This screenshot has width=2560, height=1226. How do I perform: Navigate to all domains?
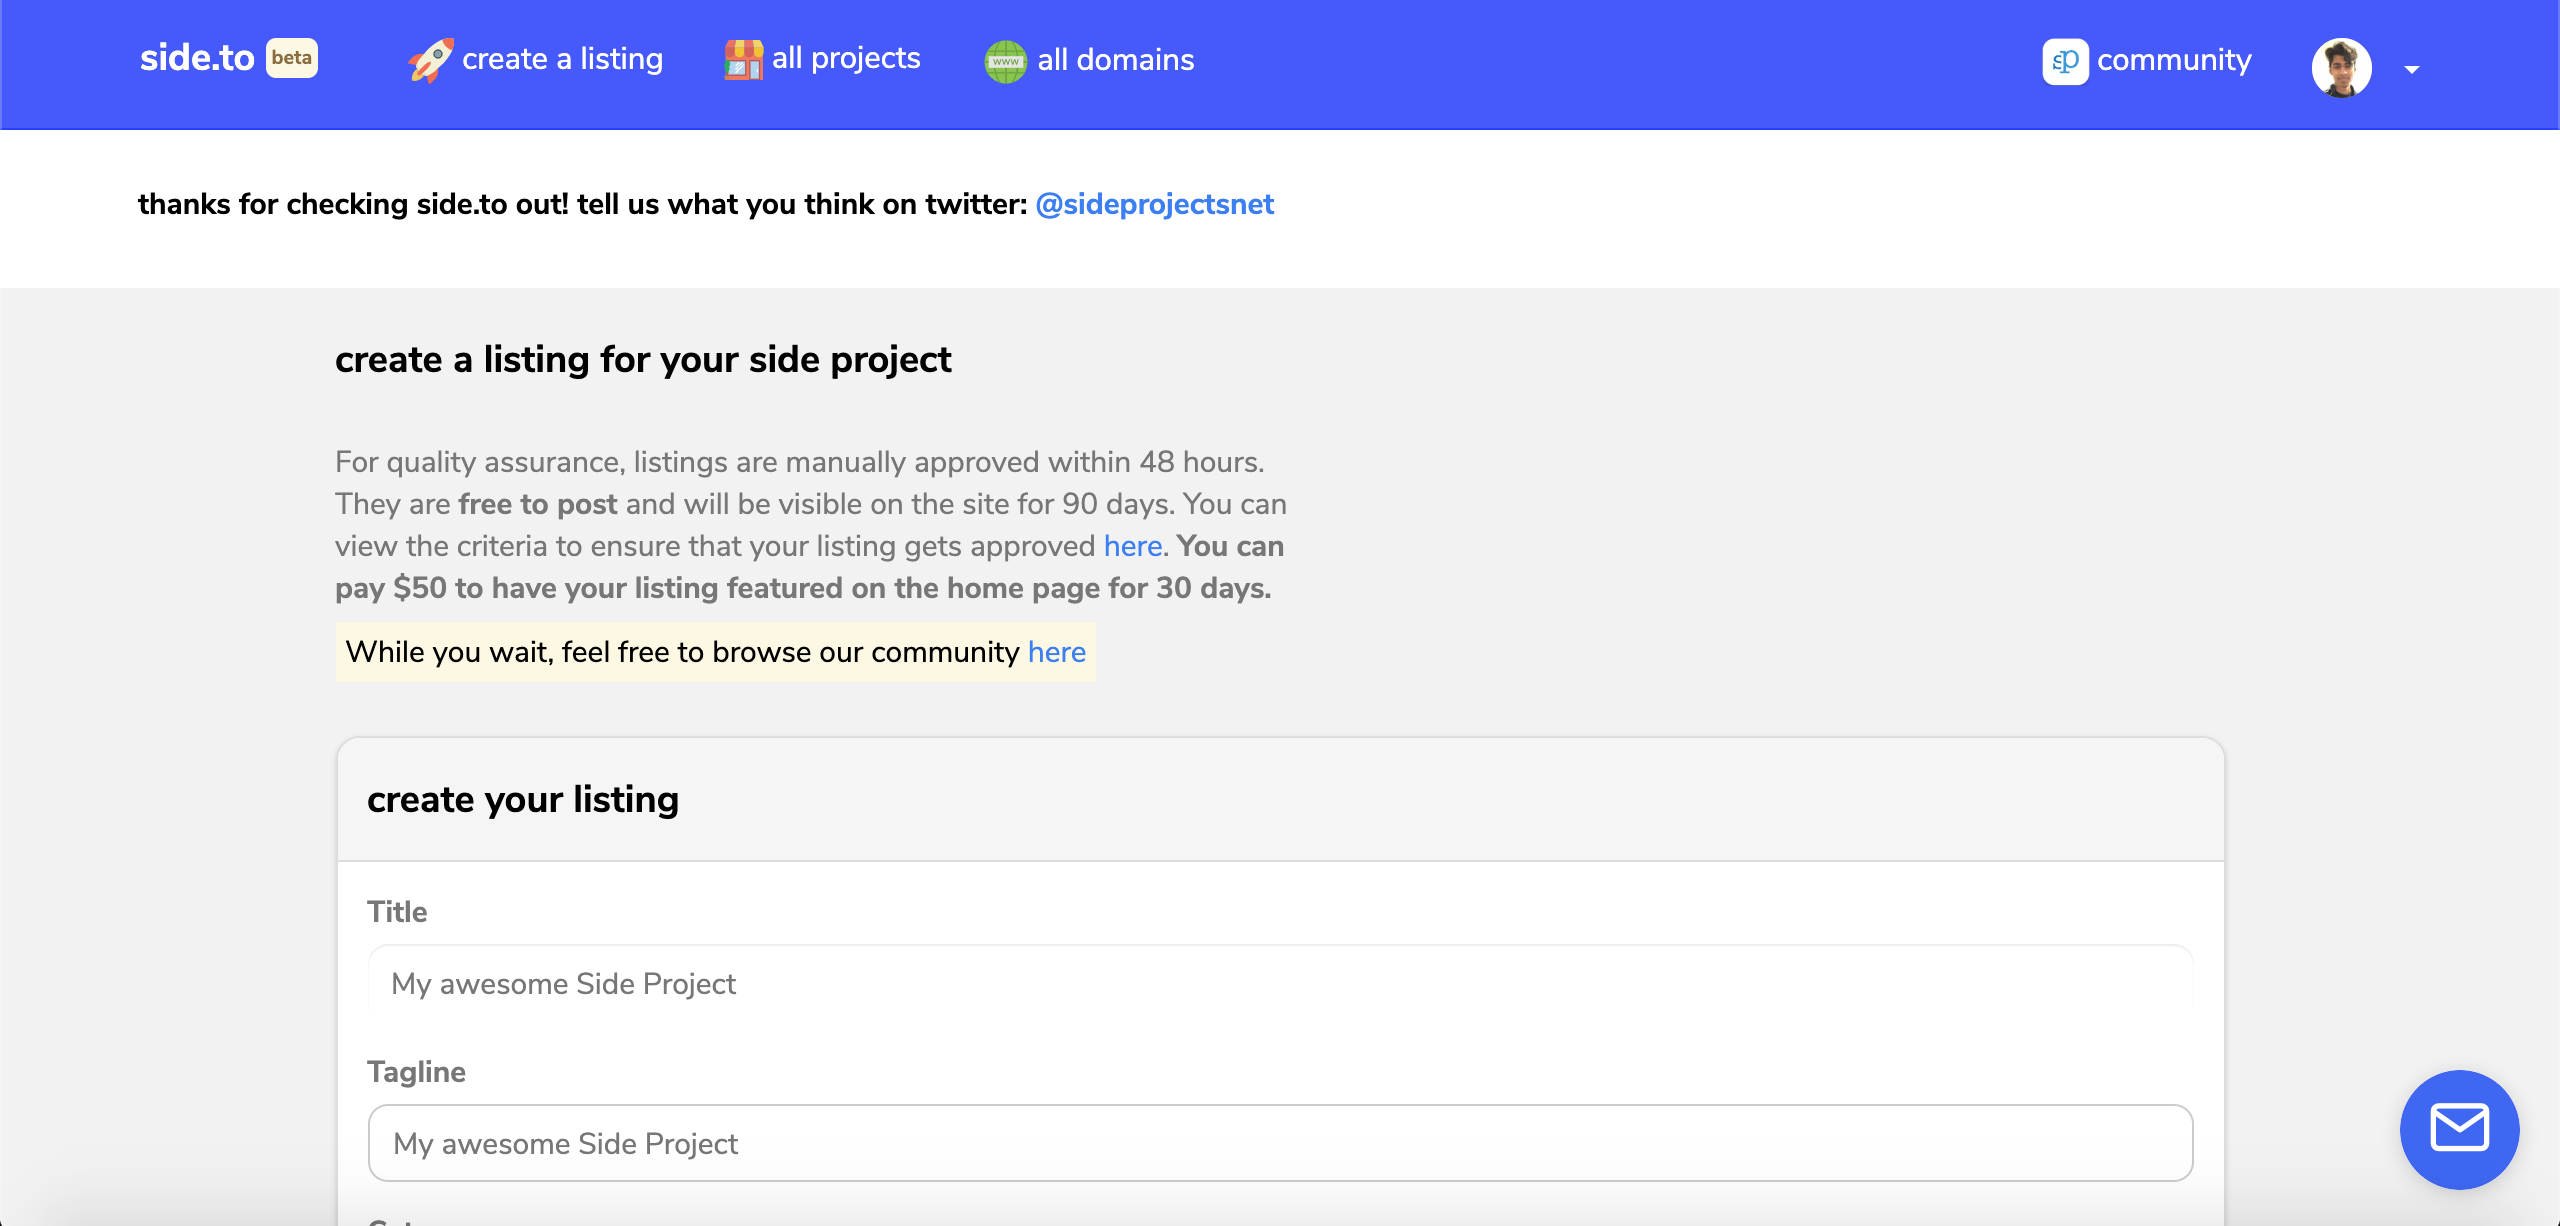tap(1115, 60)
